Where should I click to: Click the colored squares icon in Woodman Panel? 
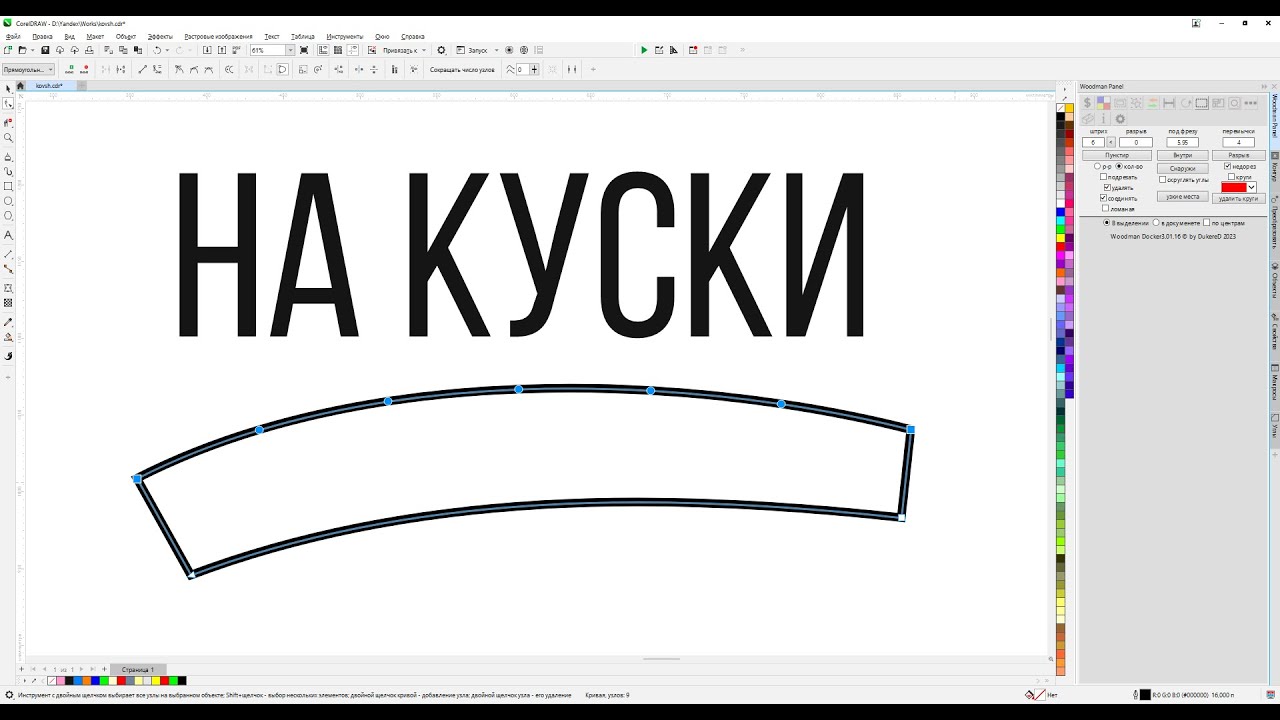coord(1104,103)
